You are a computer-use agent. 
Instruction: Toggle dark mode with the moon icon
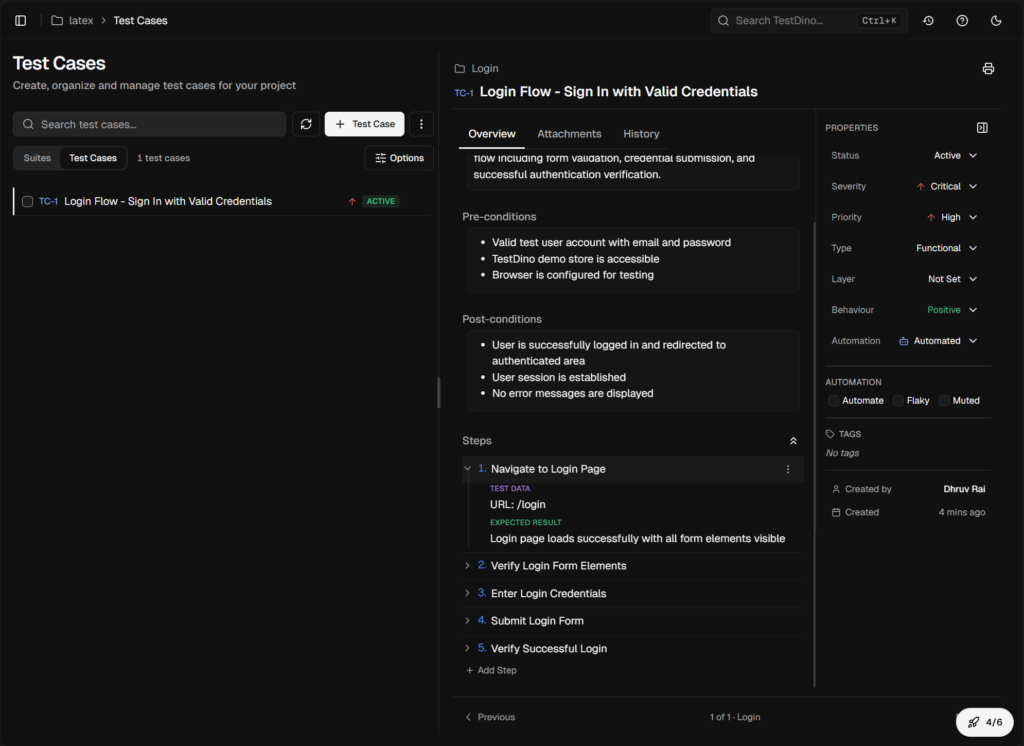pos(995,20)
